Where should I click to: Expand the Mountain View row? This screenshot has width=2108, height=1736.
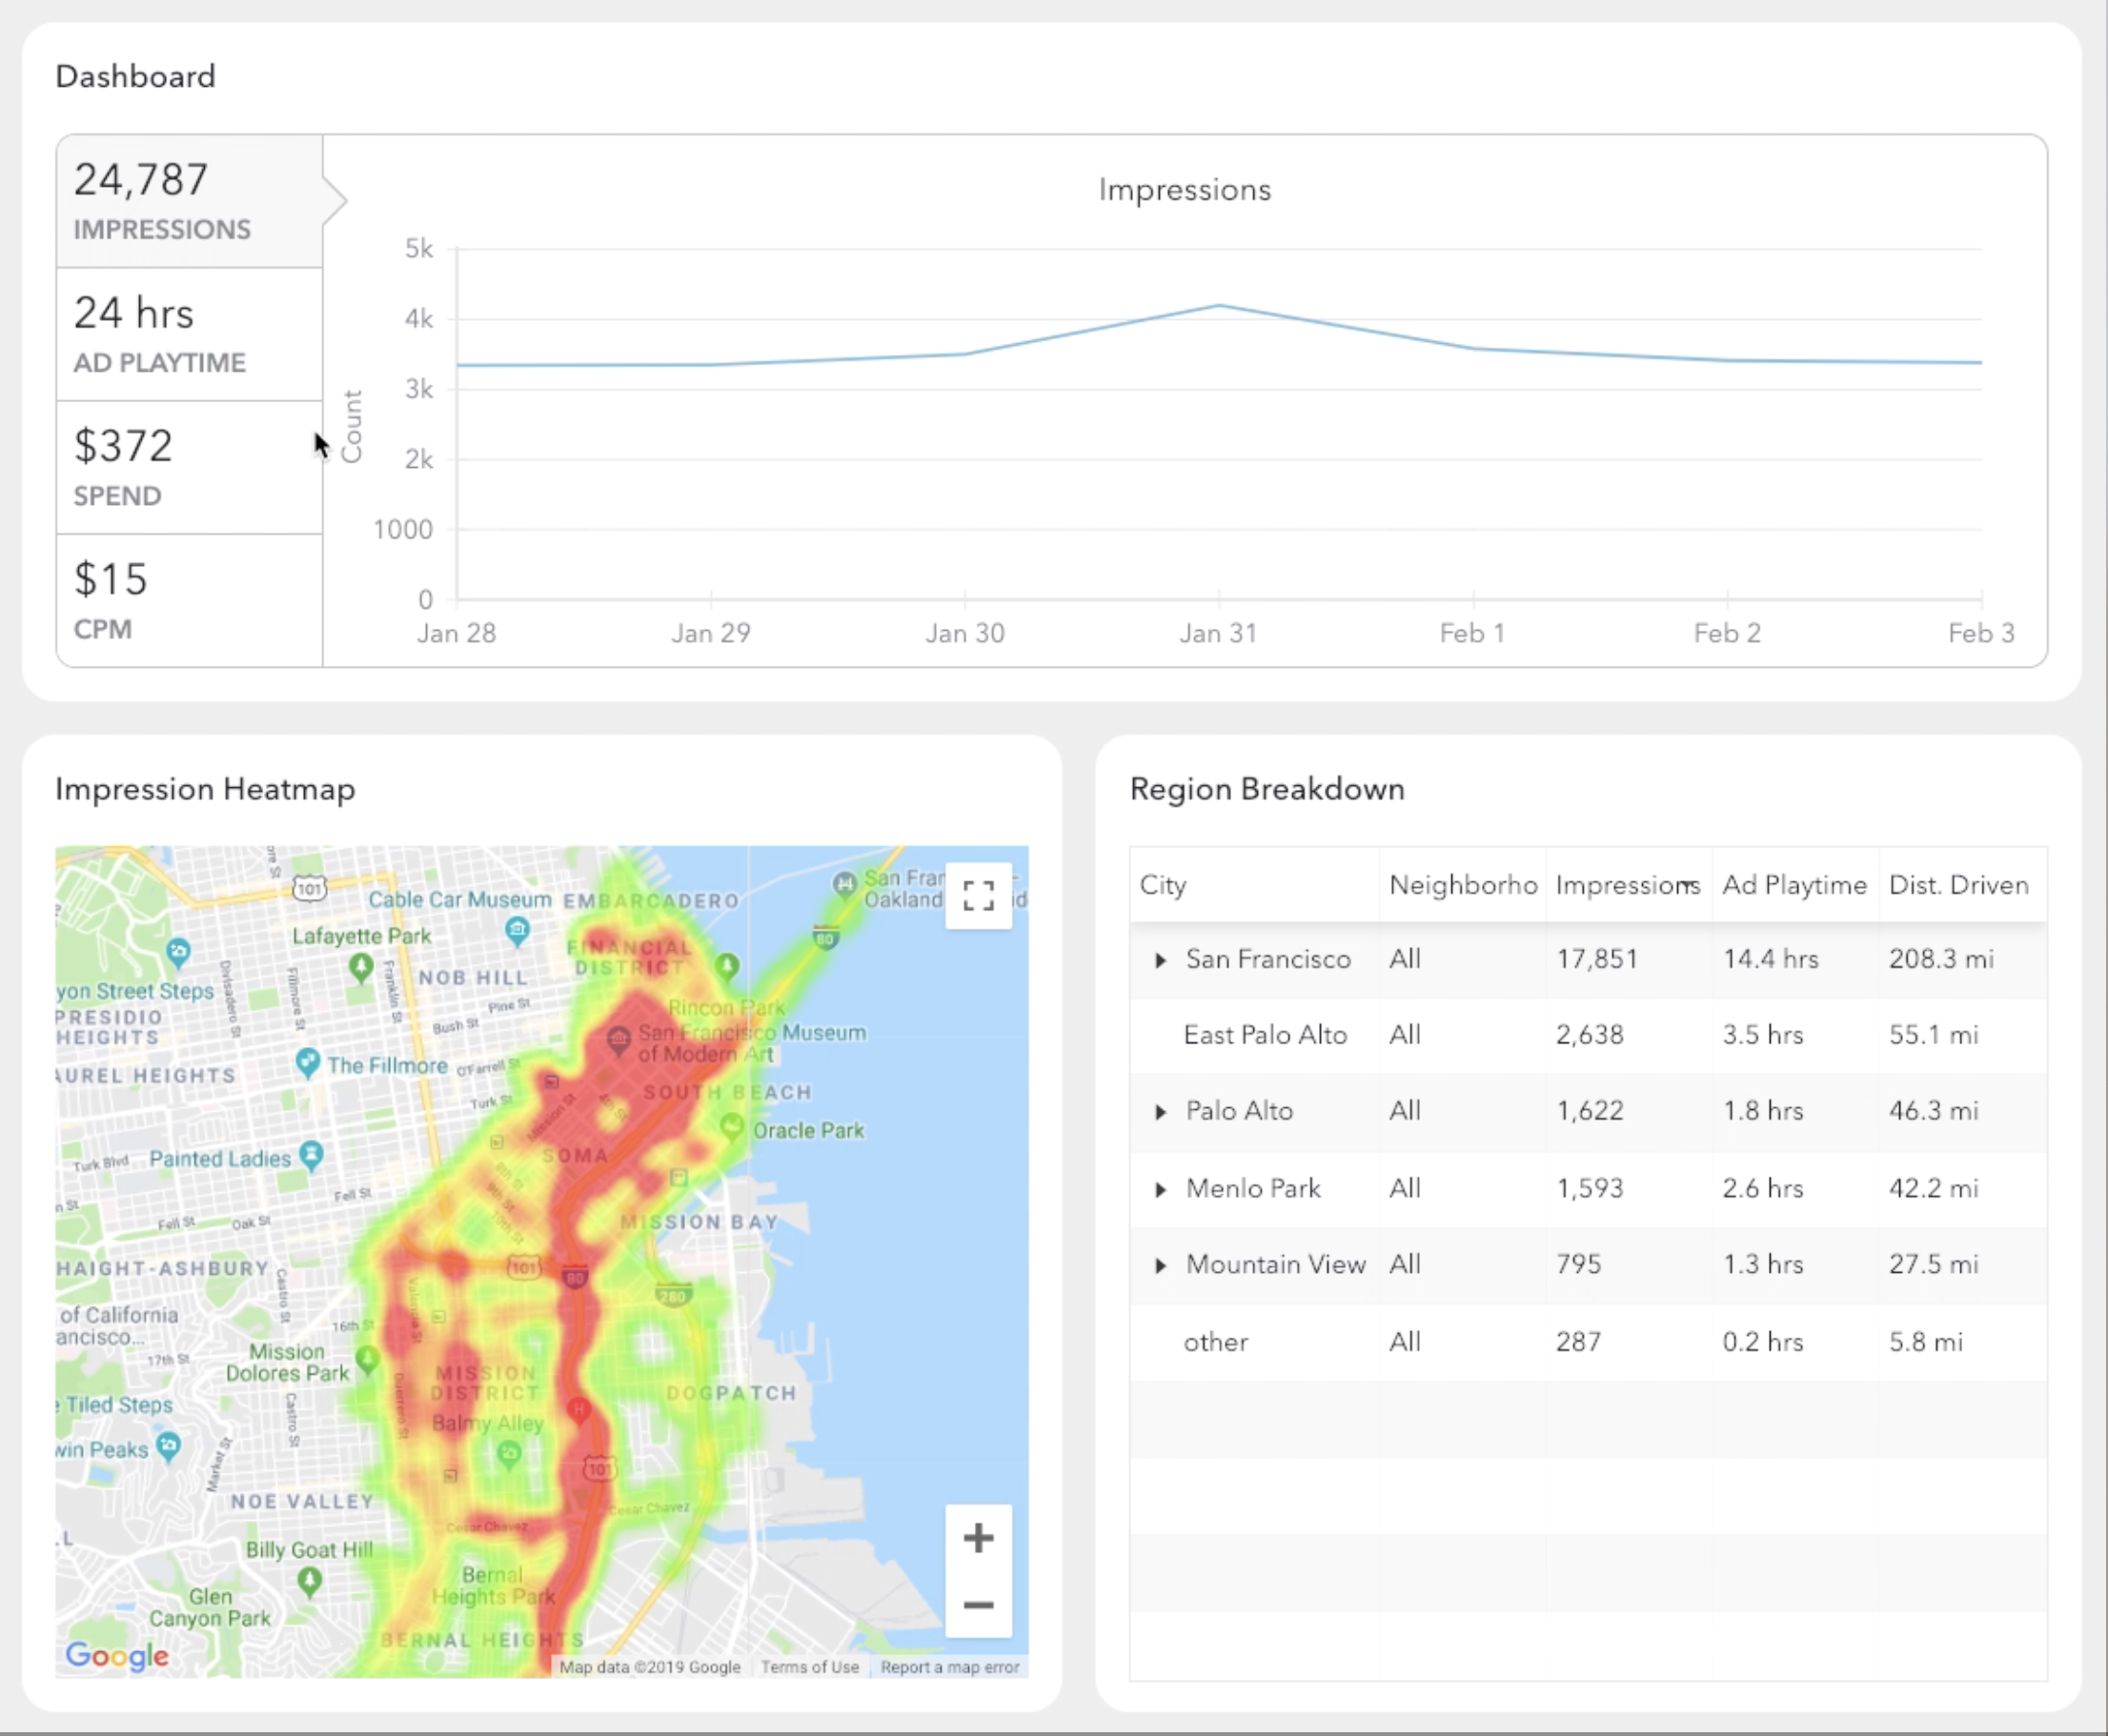click(x=1160, y=1265)
